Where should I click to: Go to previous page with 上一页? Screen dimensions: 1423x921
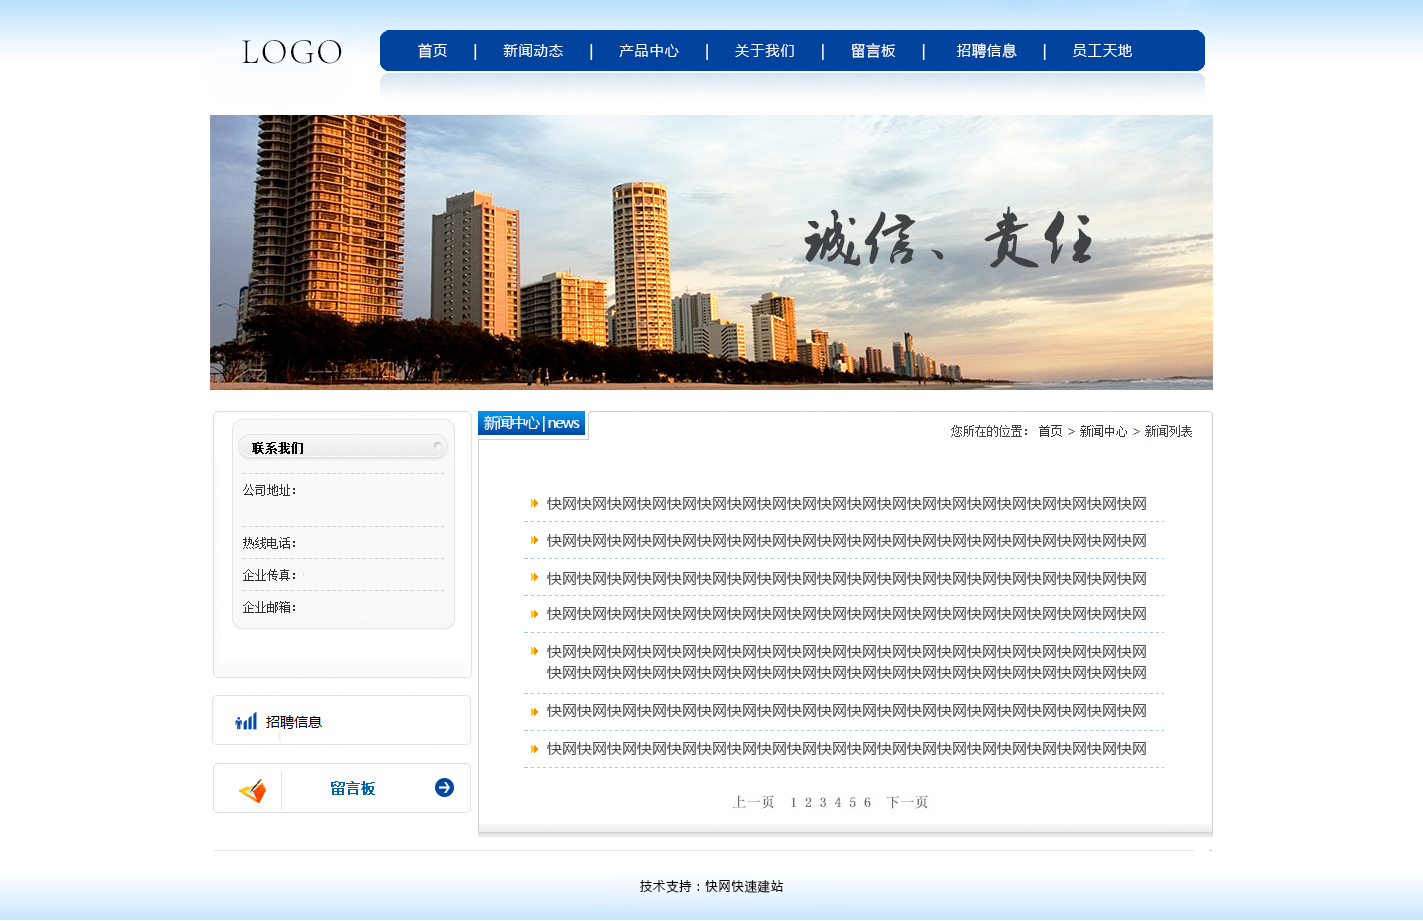(x=753, y=802)
